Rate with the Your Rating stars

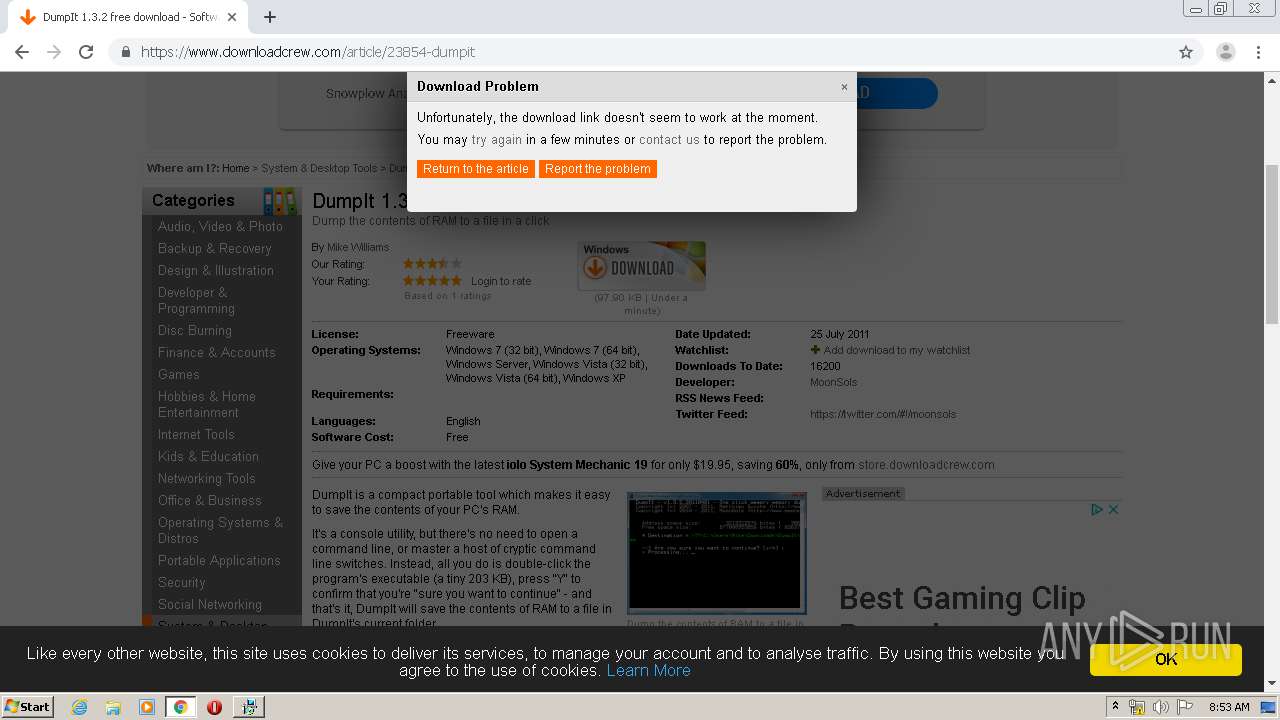[432, 281]
